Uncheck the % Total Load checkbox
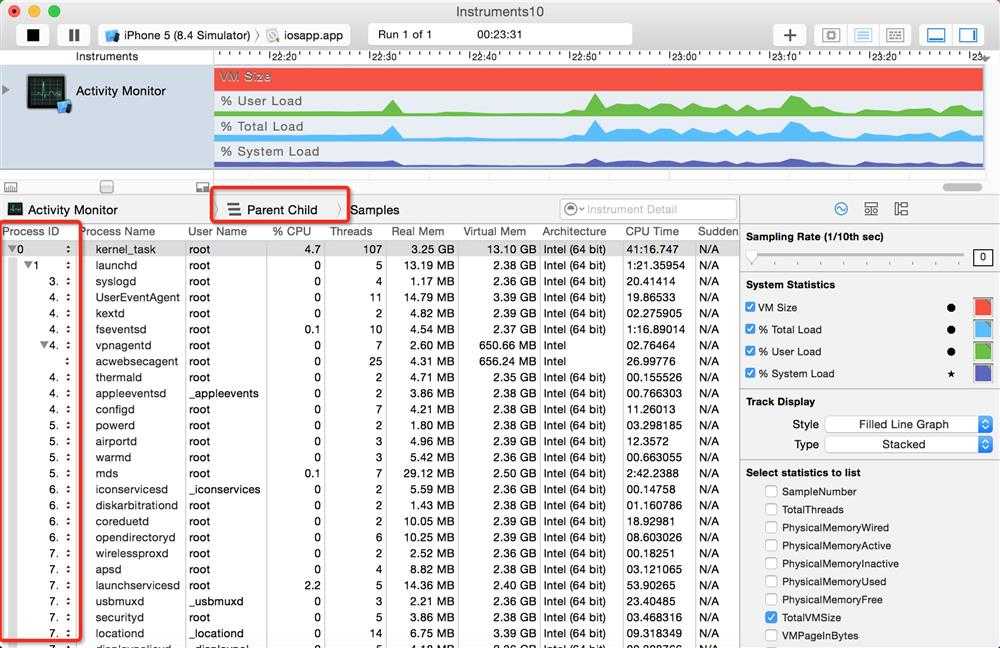 click(x=750, y=329)
